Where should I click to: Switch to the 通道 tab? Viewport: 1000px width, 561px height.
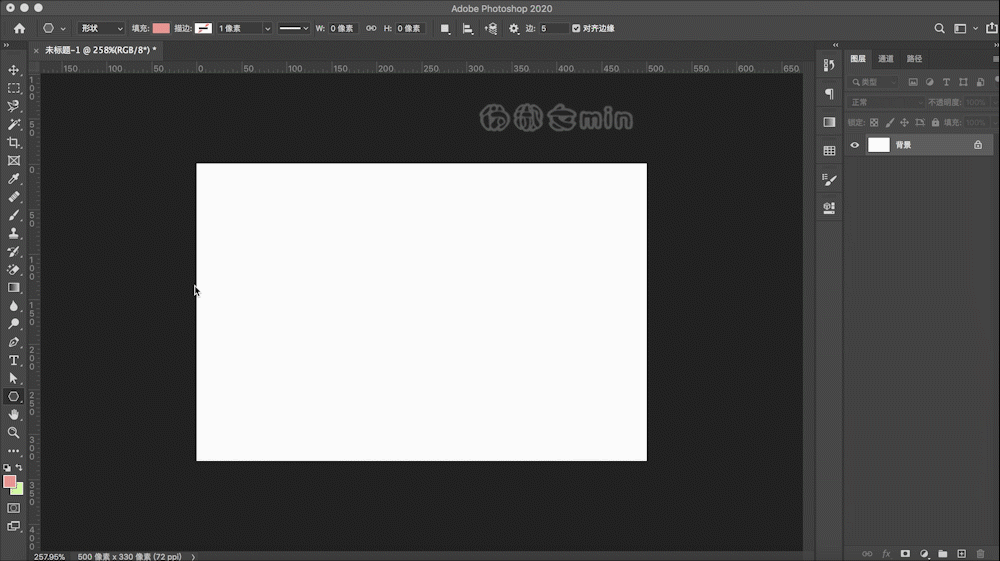(x=886, y=59)
